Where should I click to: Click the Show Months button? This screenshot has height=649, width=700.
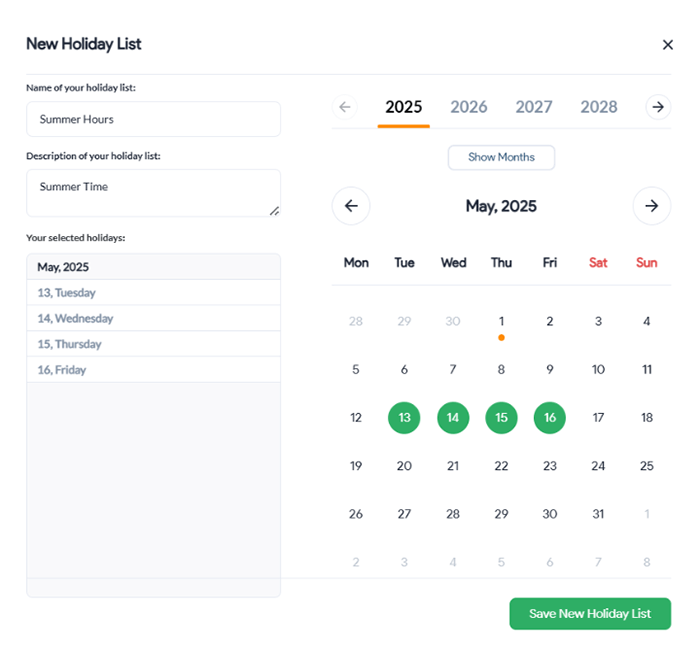pos(501,158)
